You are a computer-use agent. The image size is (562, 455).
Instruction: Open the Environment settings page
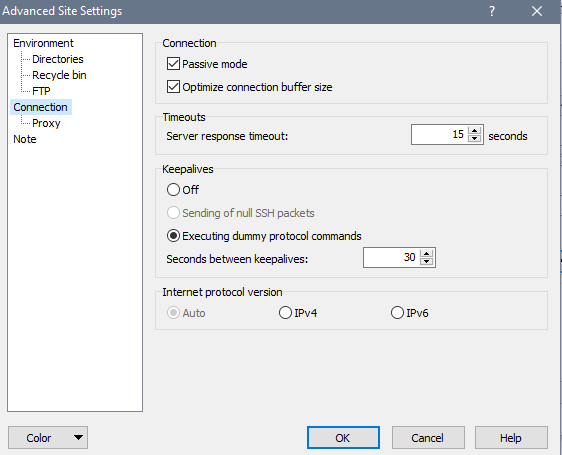point(43,43)
